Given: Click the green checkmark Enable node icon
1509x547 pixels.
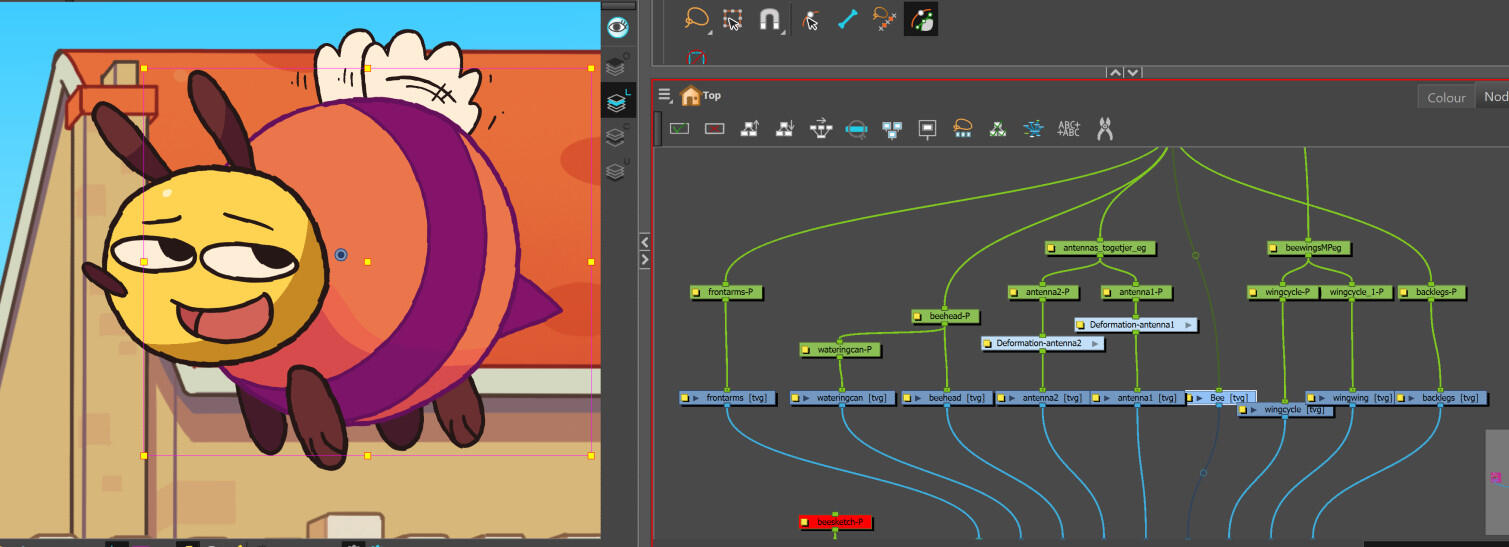Looking at the screenshot, I should click(x=680, y=128).
